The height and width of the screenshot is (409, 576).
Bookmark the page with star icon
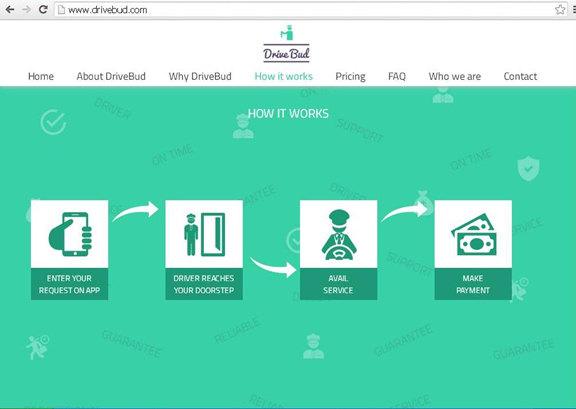(x=560, y=10)
